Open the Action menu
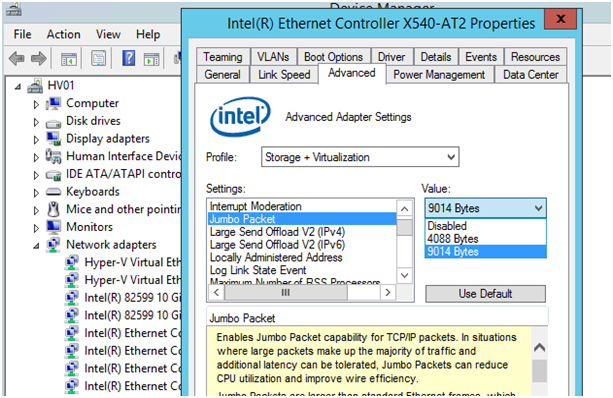The width and height of the screenshot is (613, 398). pyautogui.click(x=63, y=34)
